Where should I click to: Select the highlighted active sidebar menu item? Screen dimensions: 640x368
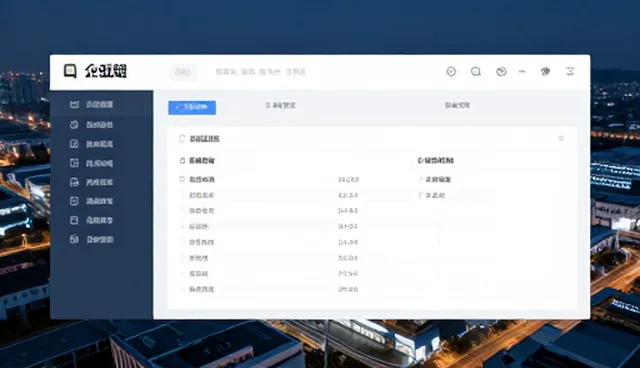tap(102, 104)
